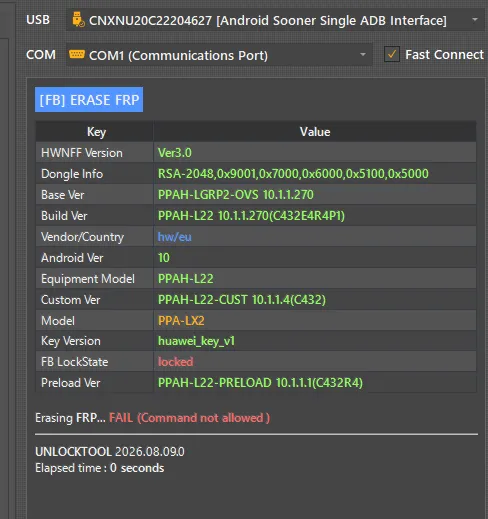Viewport: 488px width, 519px height.
Task: Click the Erasing FRP... log text
Action: (70, 418)
